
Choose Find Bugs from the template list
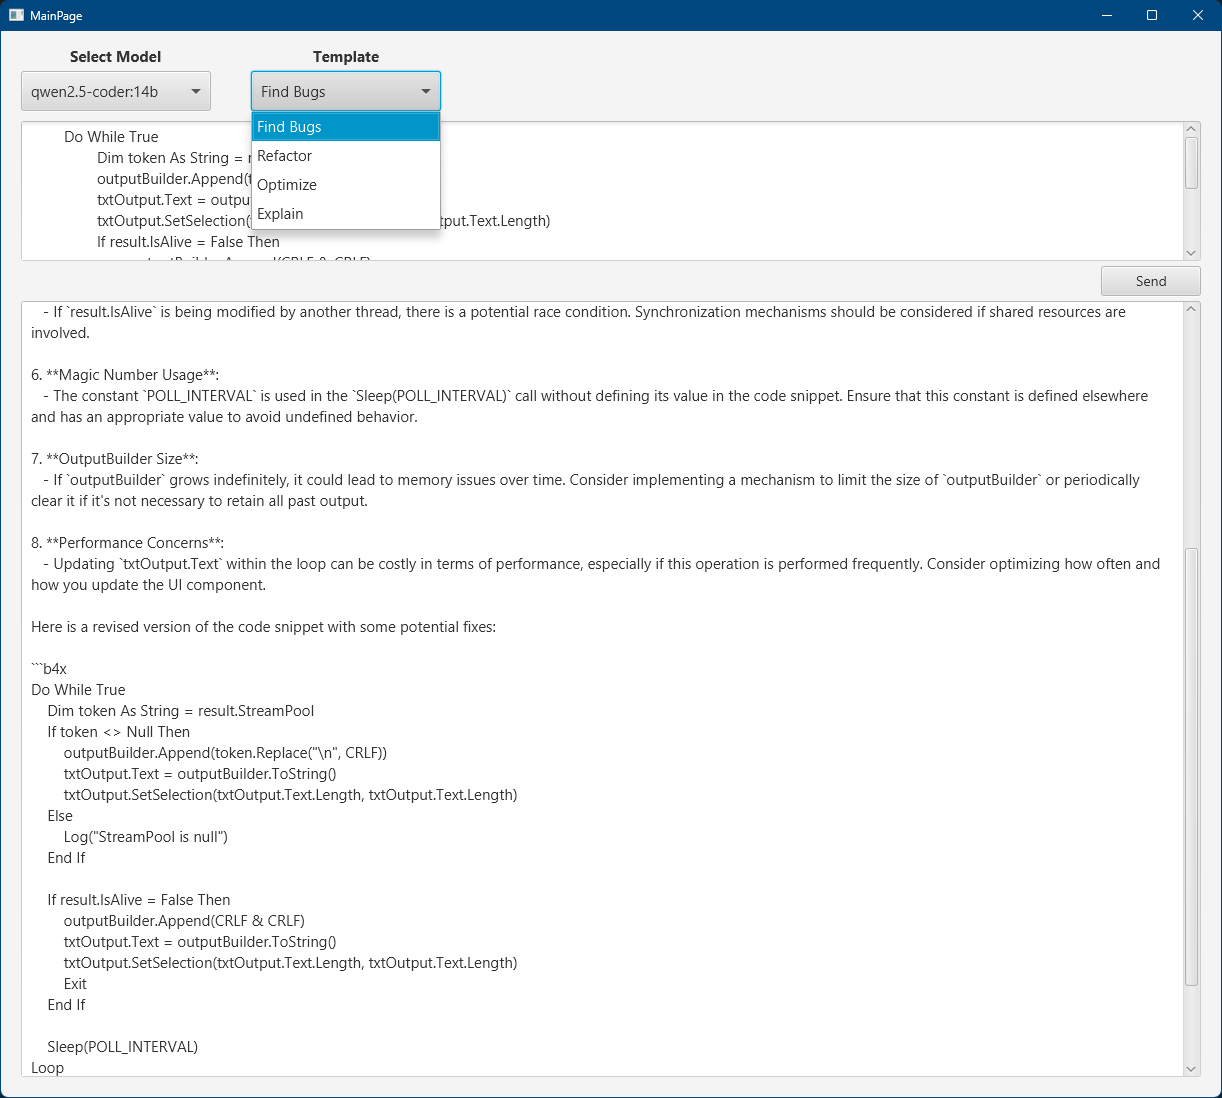[x=346, y=127]
